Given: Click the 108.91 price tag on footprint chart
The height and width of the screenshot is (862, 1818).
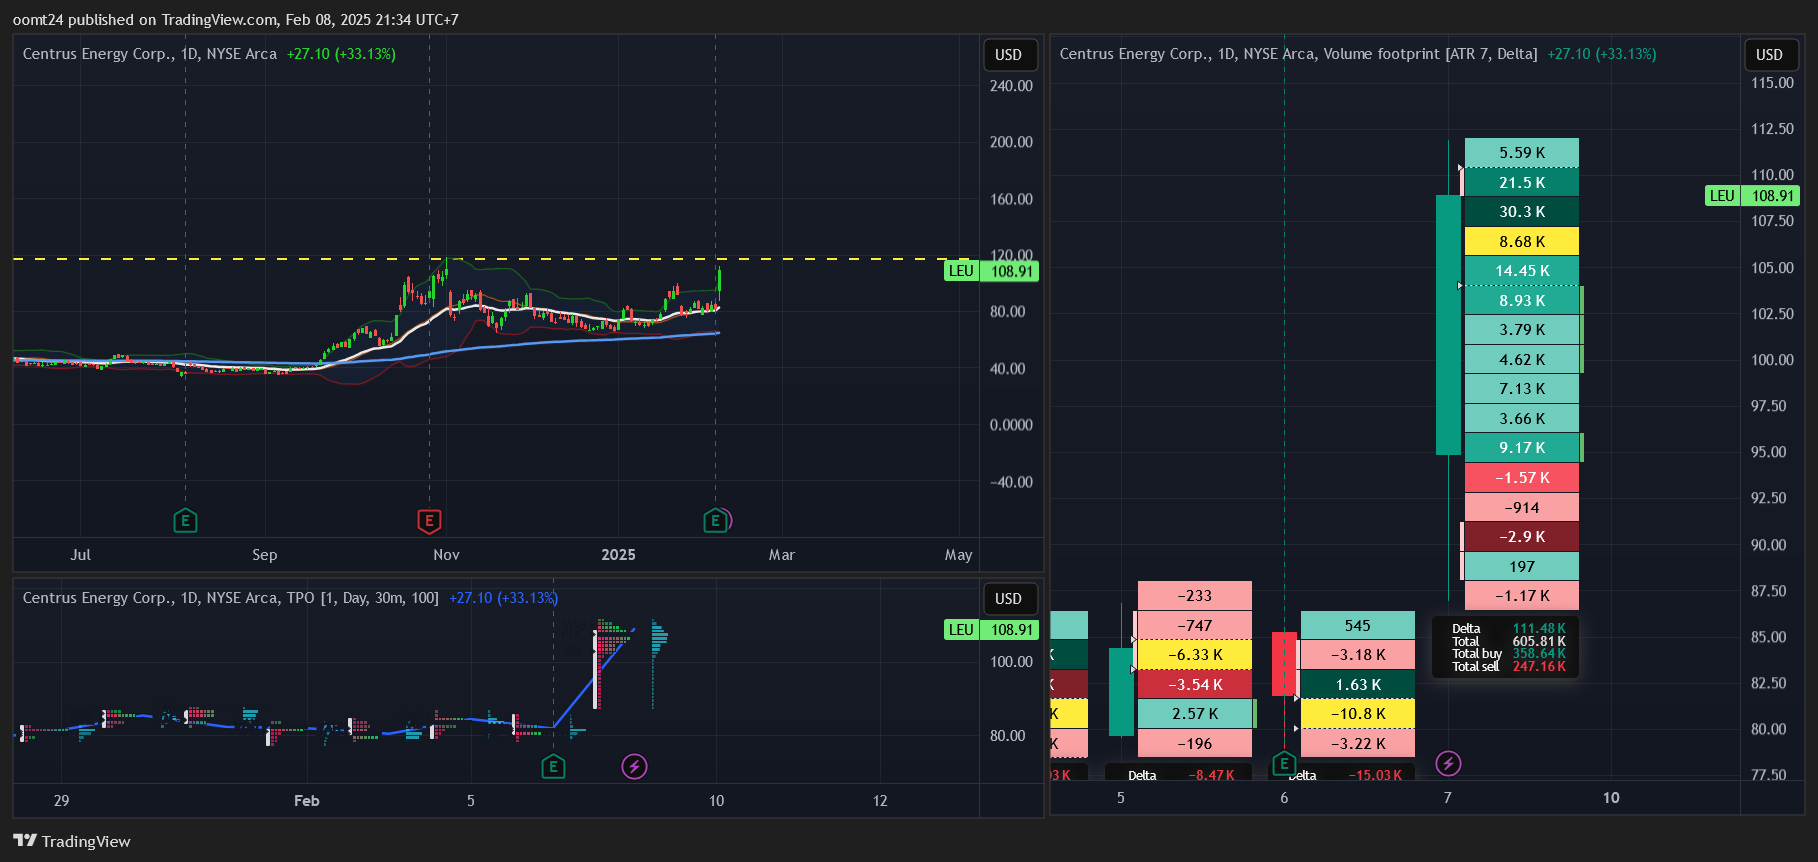Looking at the screenshot, I should tap(1772, 196).
